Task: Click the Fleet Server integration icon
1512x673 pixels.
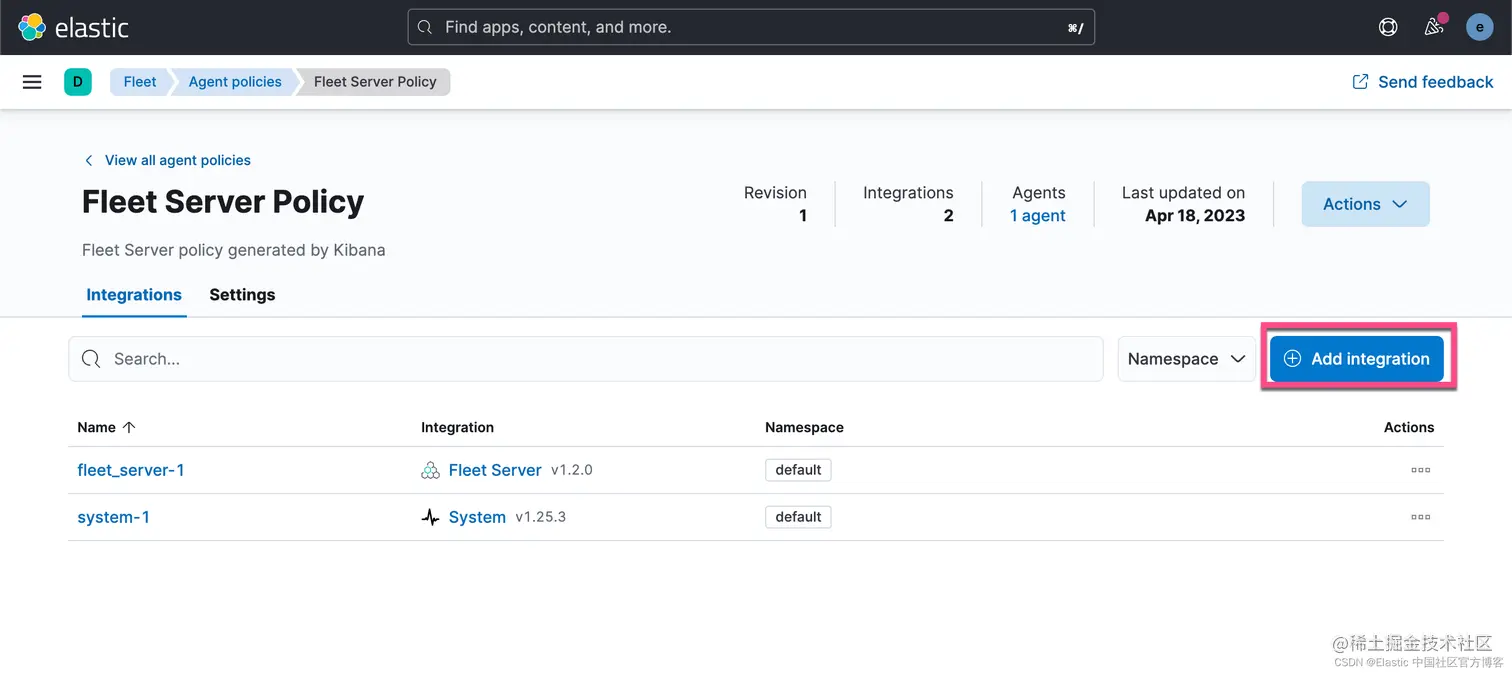Action: coord(430,470)
